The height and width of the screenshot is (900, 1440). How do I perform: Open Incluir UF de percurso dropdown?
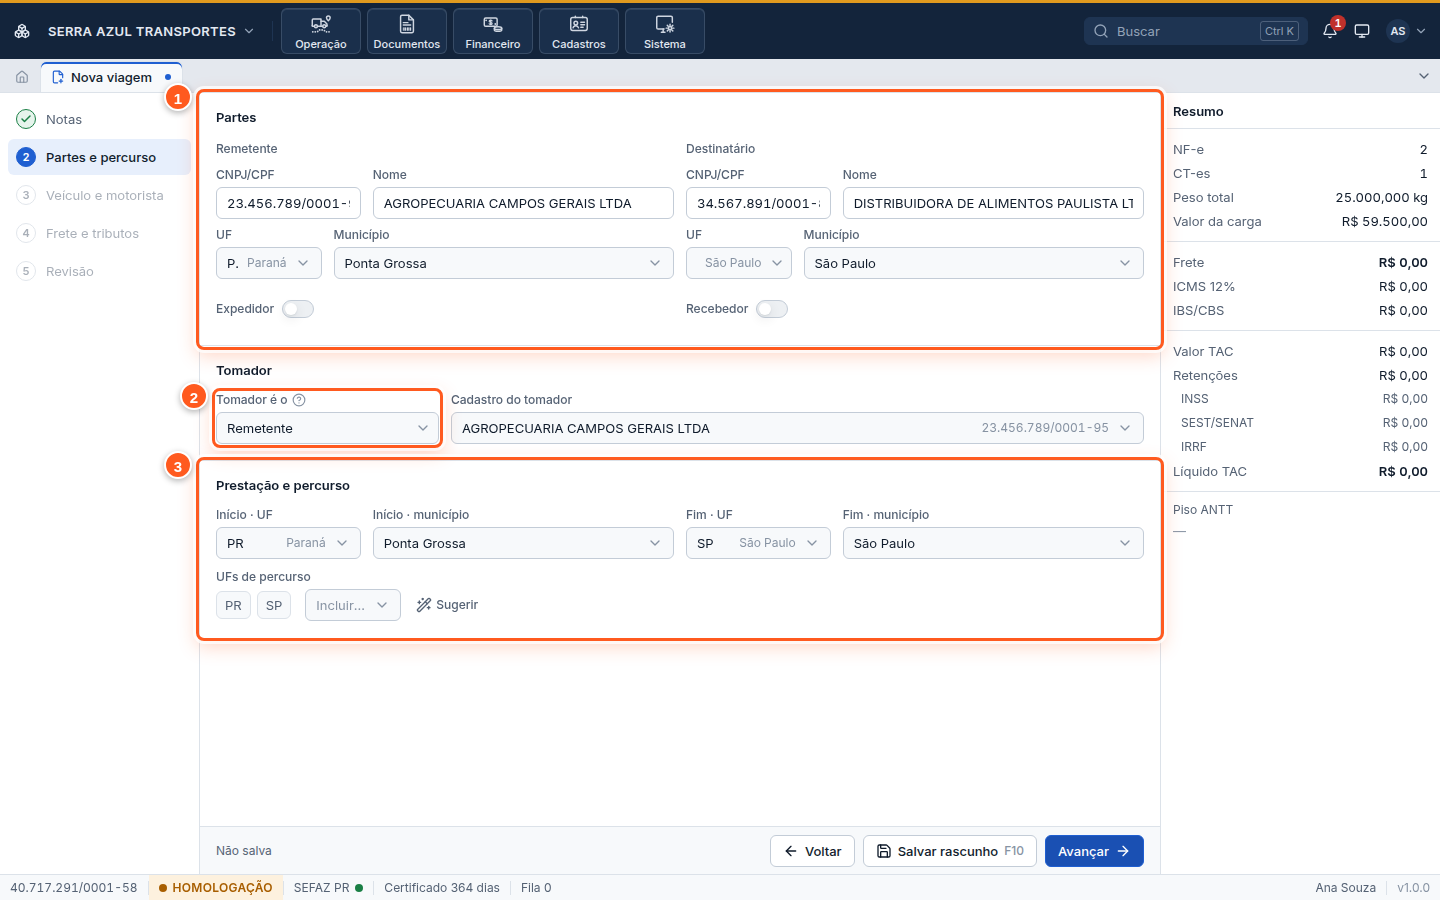353,605
